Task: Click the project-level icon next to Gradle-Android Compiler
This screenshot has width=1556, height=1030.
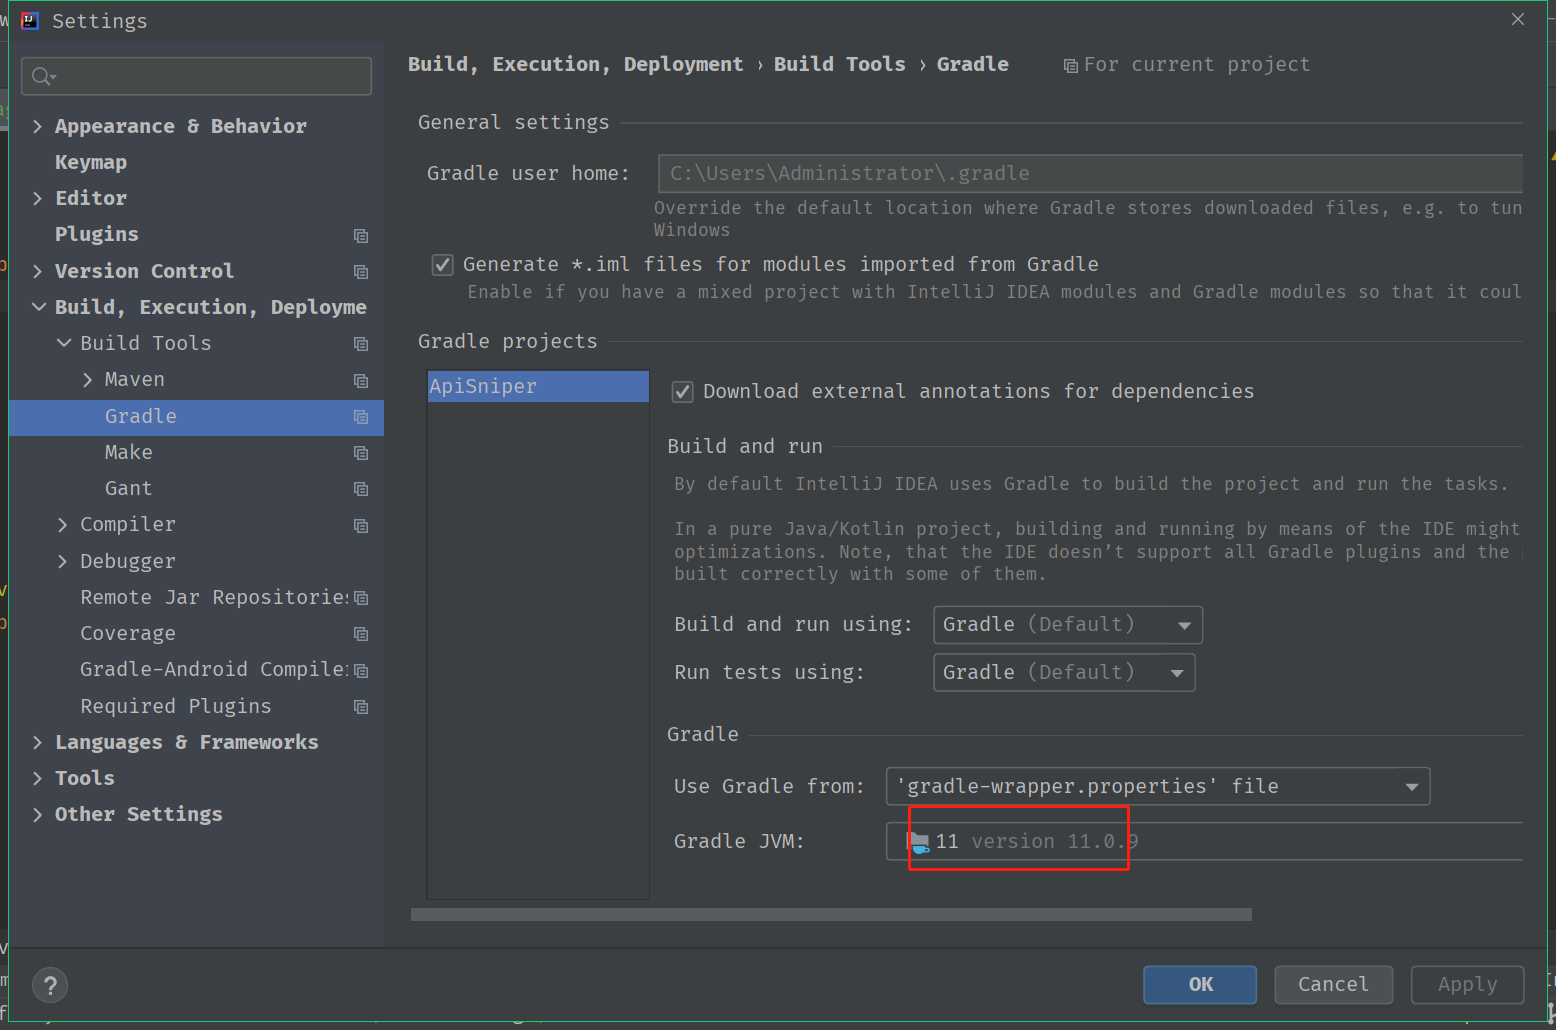Action: [361, 671]
